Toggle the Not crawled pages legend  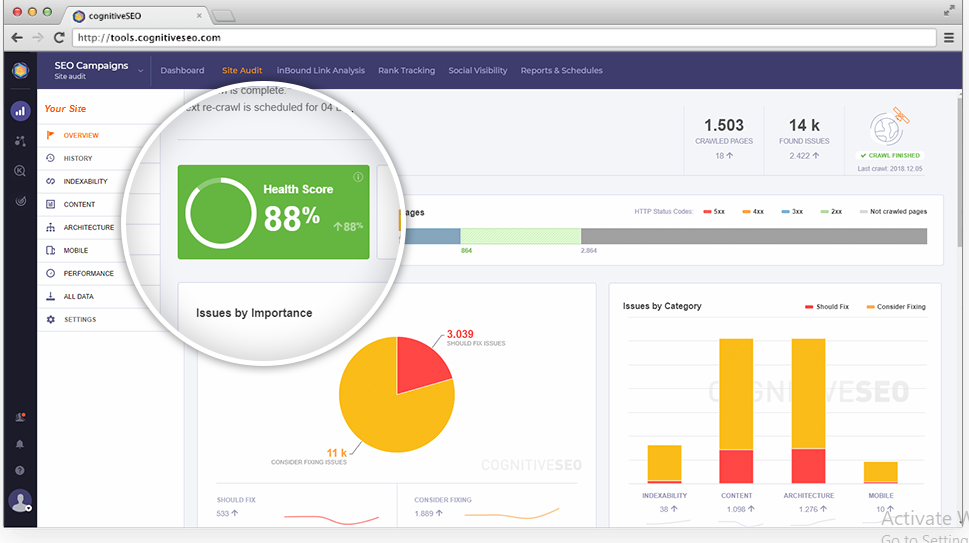click(x=894, y=211)
